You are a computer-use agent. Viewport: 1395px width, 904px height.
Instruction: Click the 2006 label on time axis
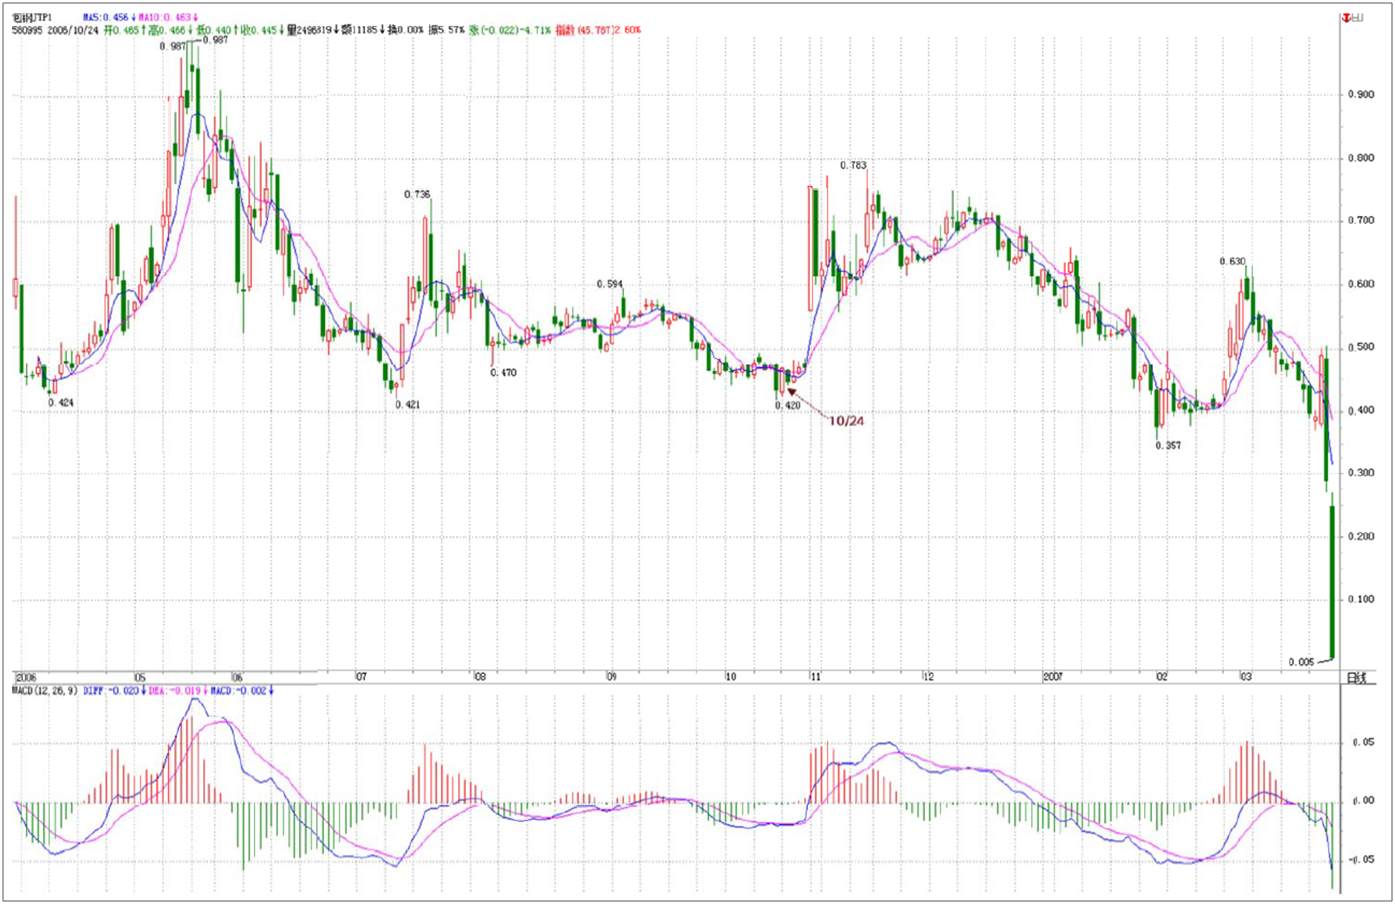[26, 677]
